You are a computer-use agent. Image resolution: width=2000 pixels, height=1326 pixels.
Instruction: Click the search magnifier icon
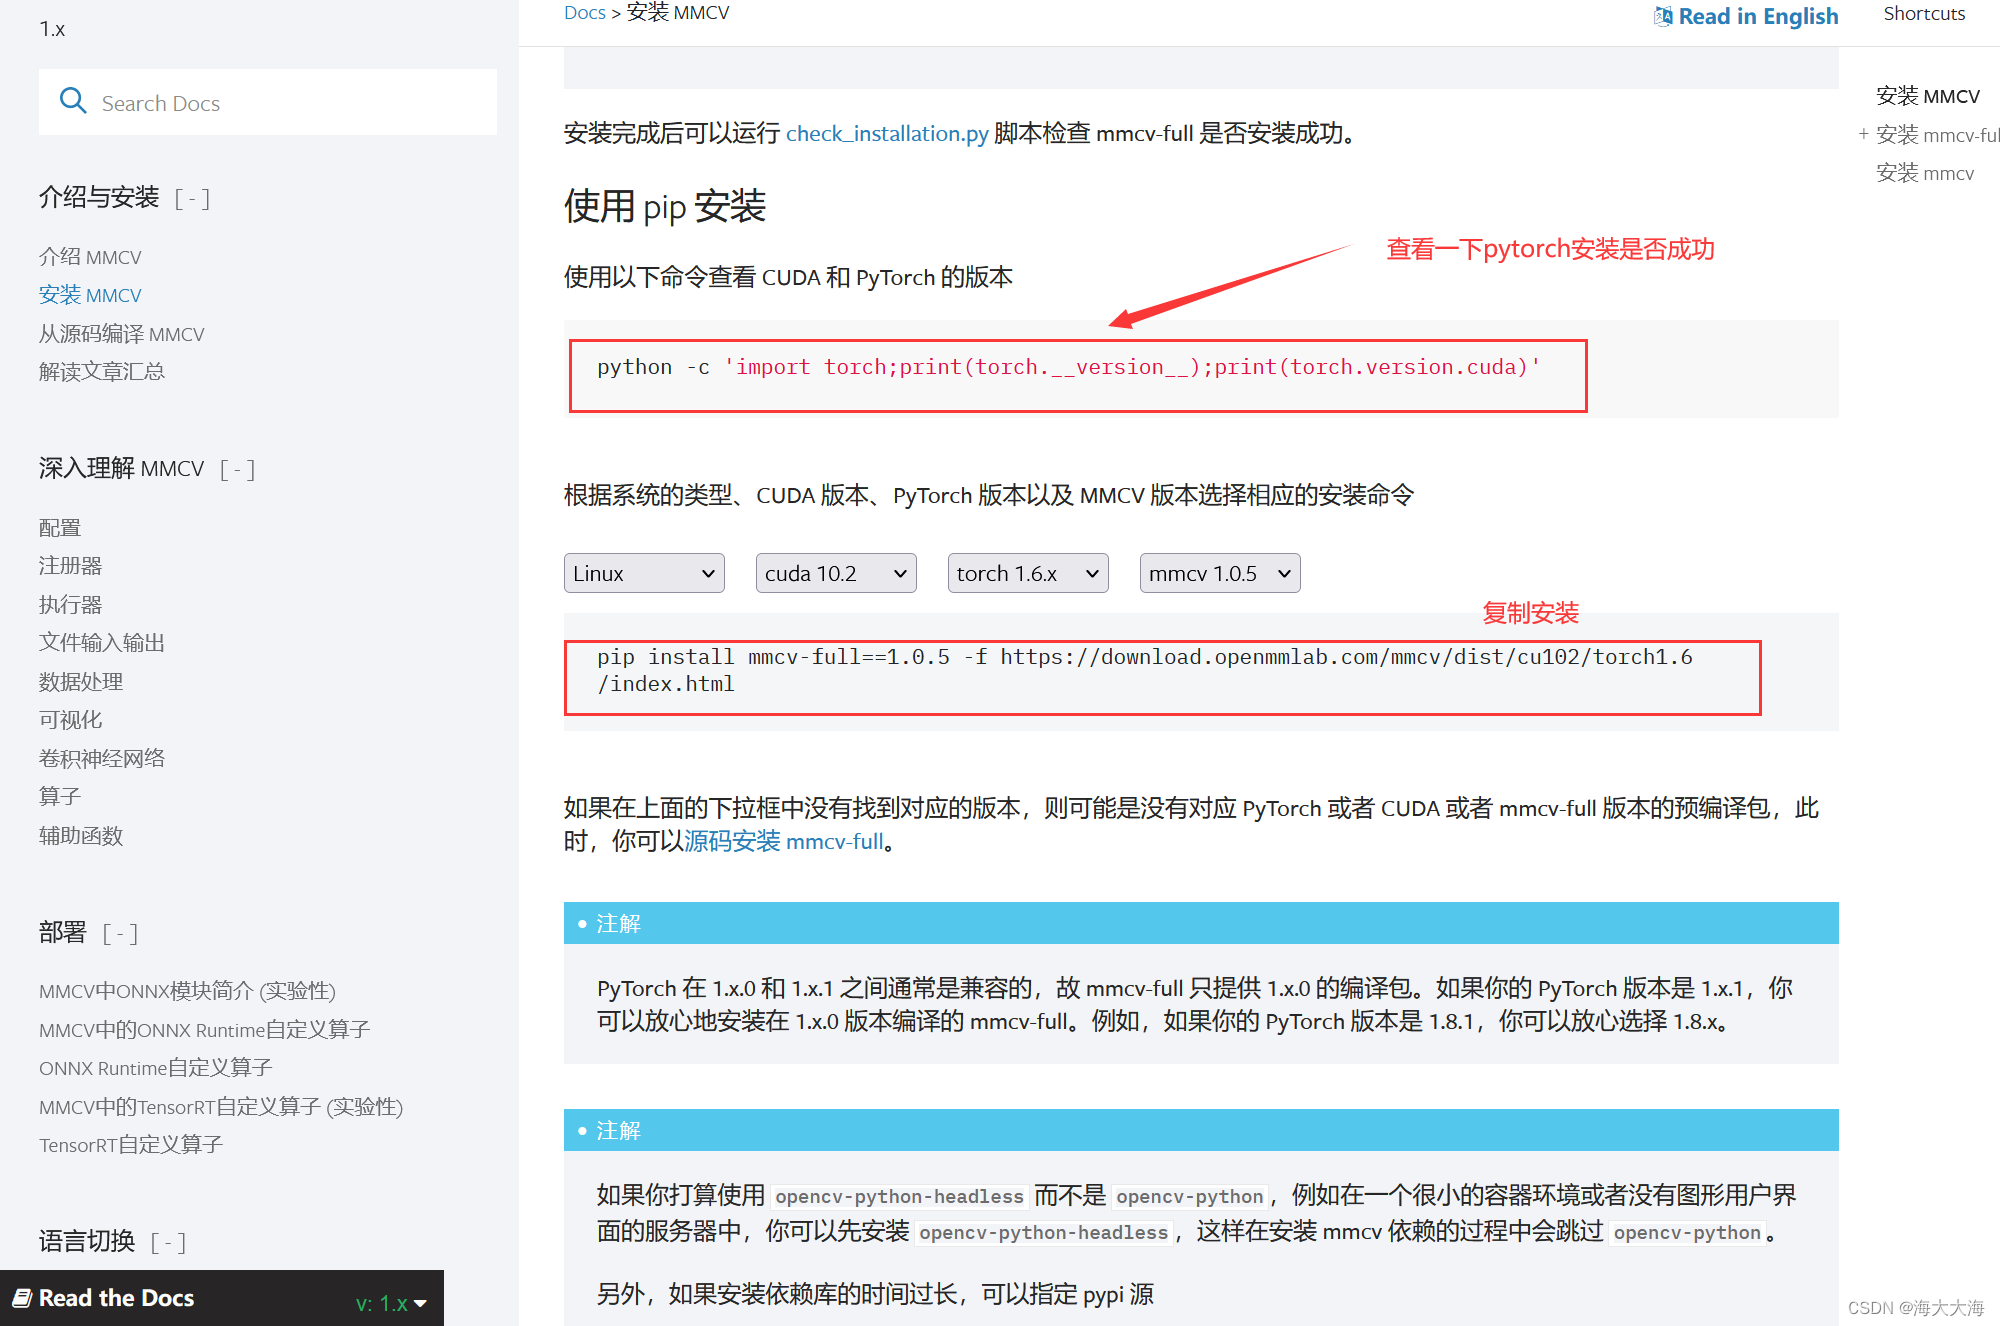point(72,101)
